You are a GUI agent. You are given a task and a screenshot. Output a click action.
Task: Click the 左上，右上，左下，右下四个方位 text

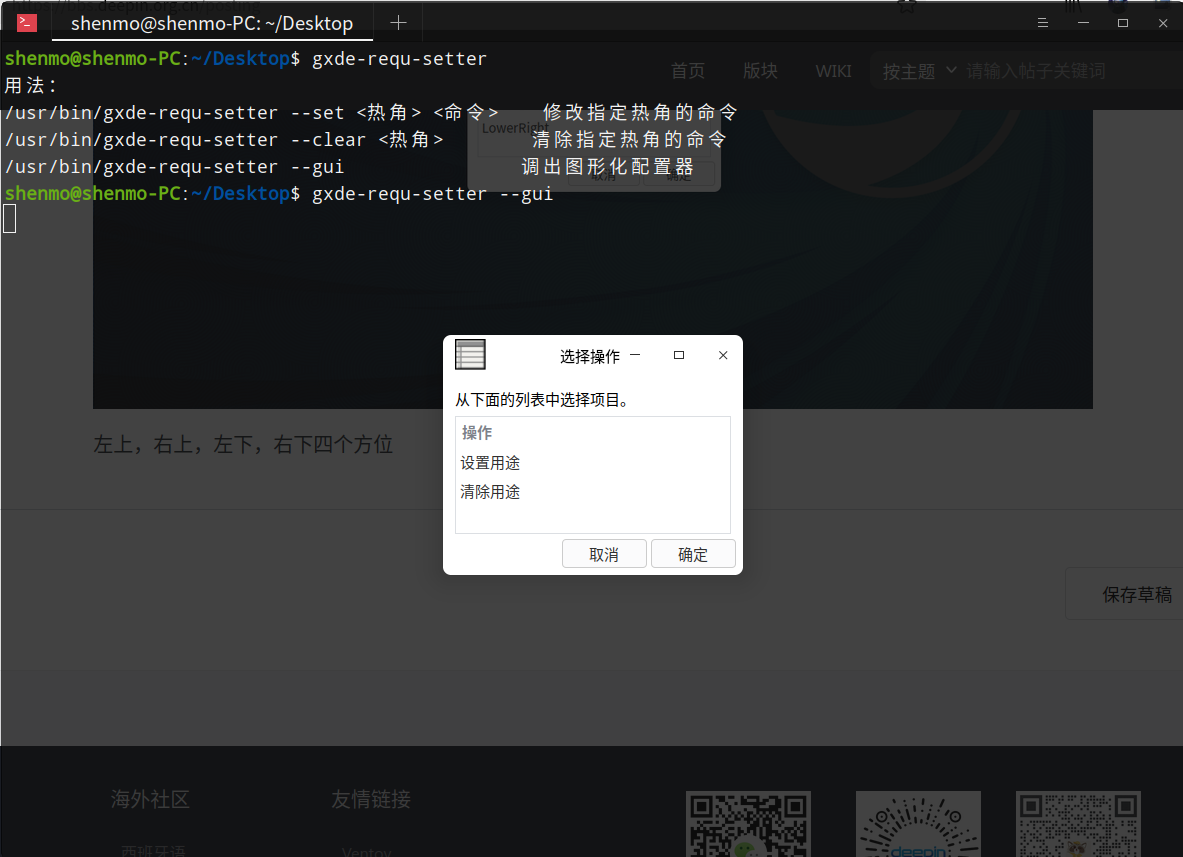pos(243,444)
